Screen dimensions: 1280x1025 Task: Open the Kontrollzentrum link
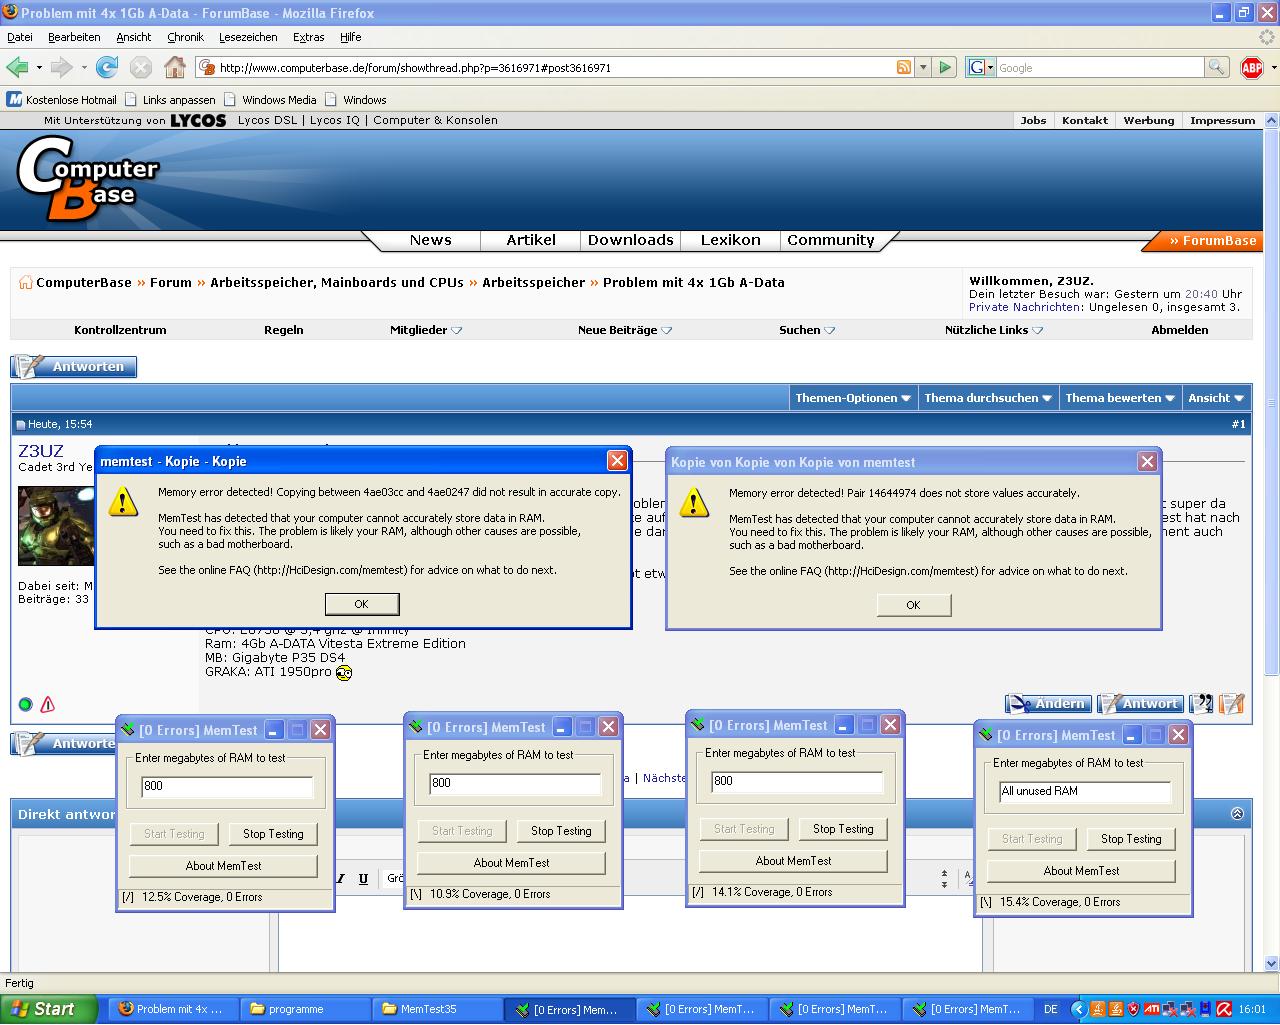click(120, 330)
